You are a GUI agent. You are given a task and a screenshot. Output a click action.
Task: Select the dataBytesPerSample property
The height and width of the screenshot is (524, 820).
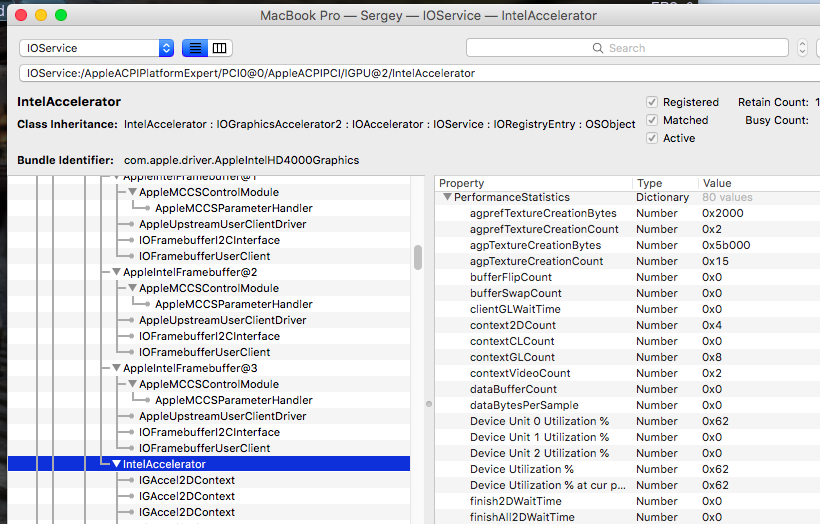pyautogui.click(x=524, y=405)
